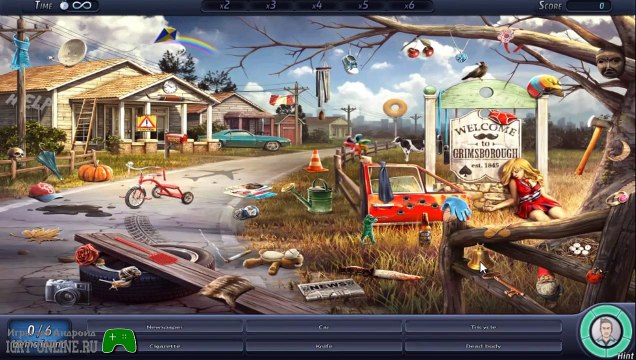Image resolution: width=636 pixels, height=360 pixels.
Task: Click the colorful pinwheel by the fence
Action: click(356, 144)
